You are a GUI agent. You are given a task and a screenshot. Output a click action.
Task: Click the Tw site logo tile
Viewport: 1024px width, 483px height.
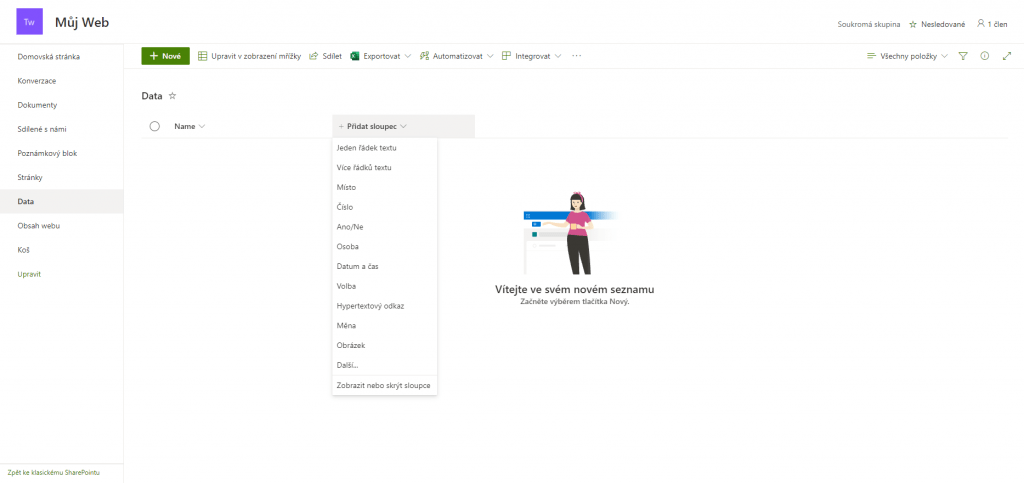pyautogui.click(x=29, y=21)
